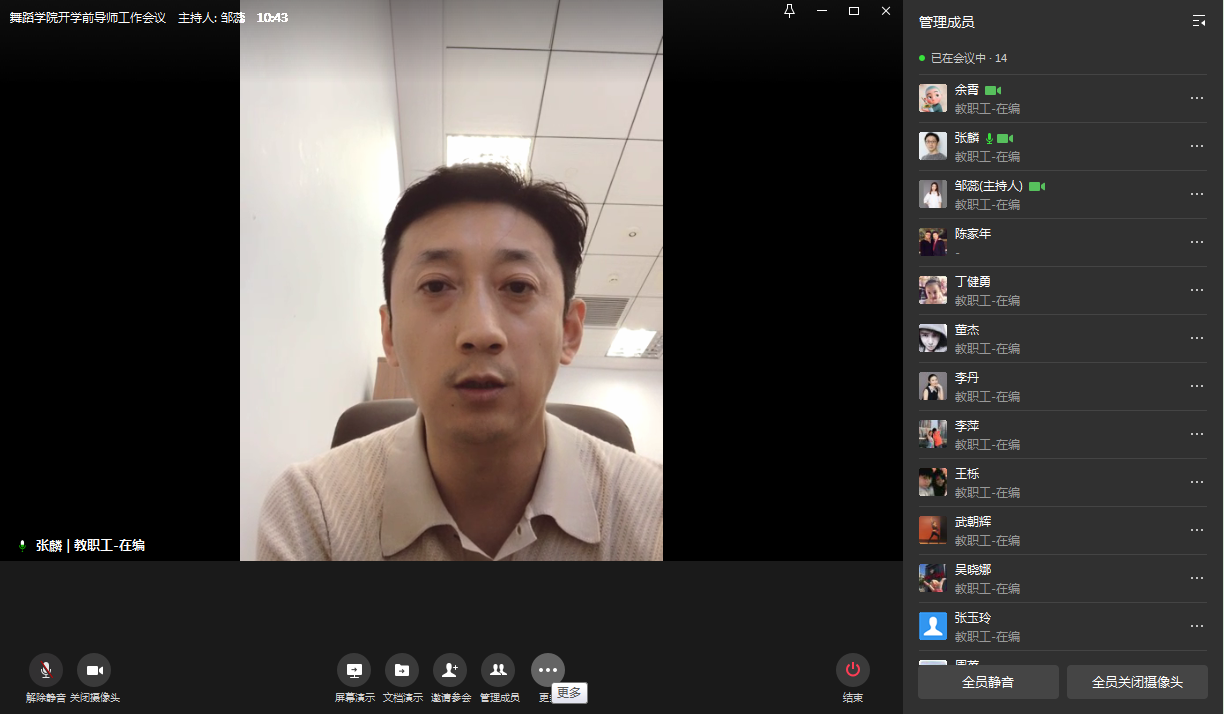Image resolution: width=1224 pixels, height=714 pixels.
Task: Mute all members with 全员静音
Action: point(987,682)
